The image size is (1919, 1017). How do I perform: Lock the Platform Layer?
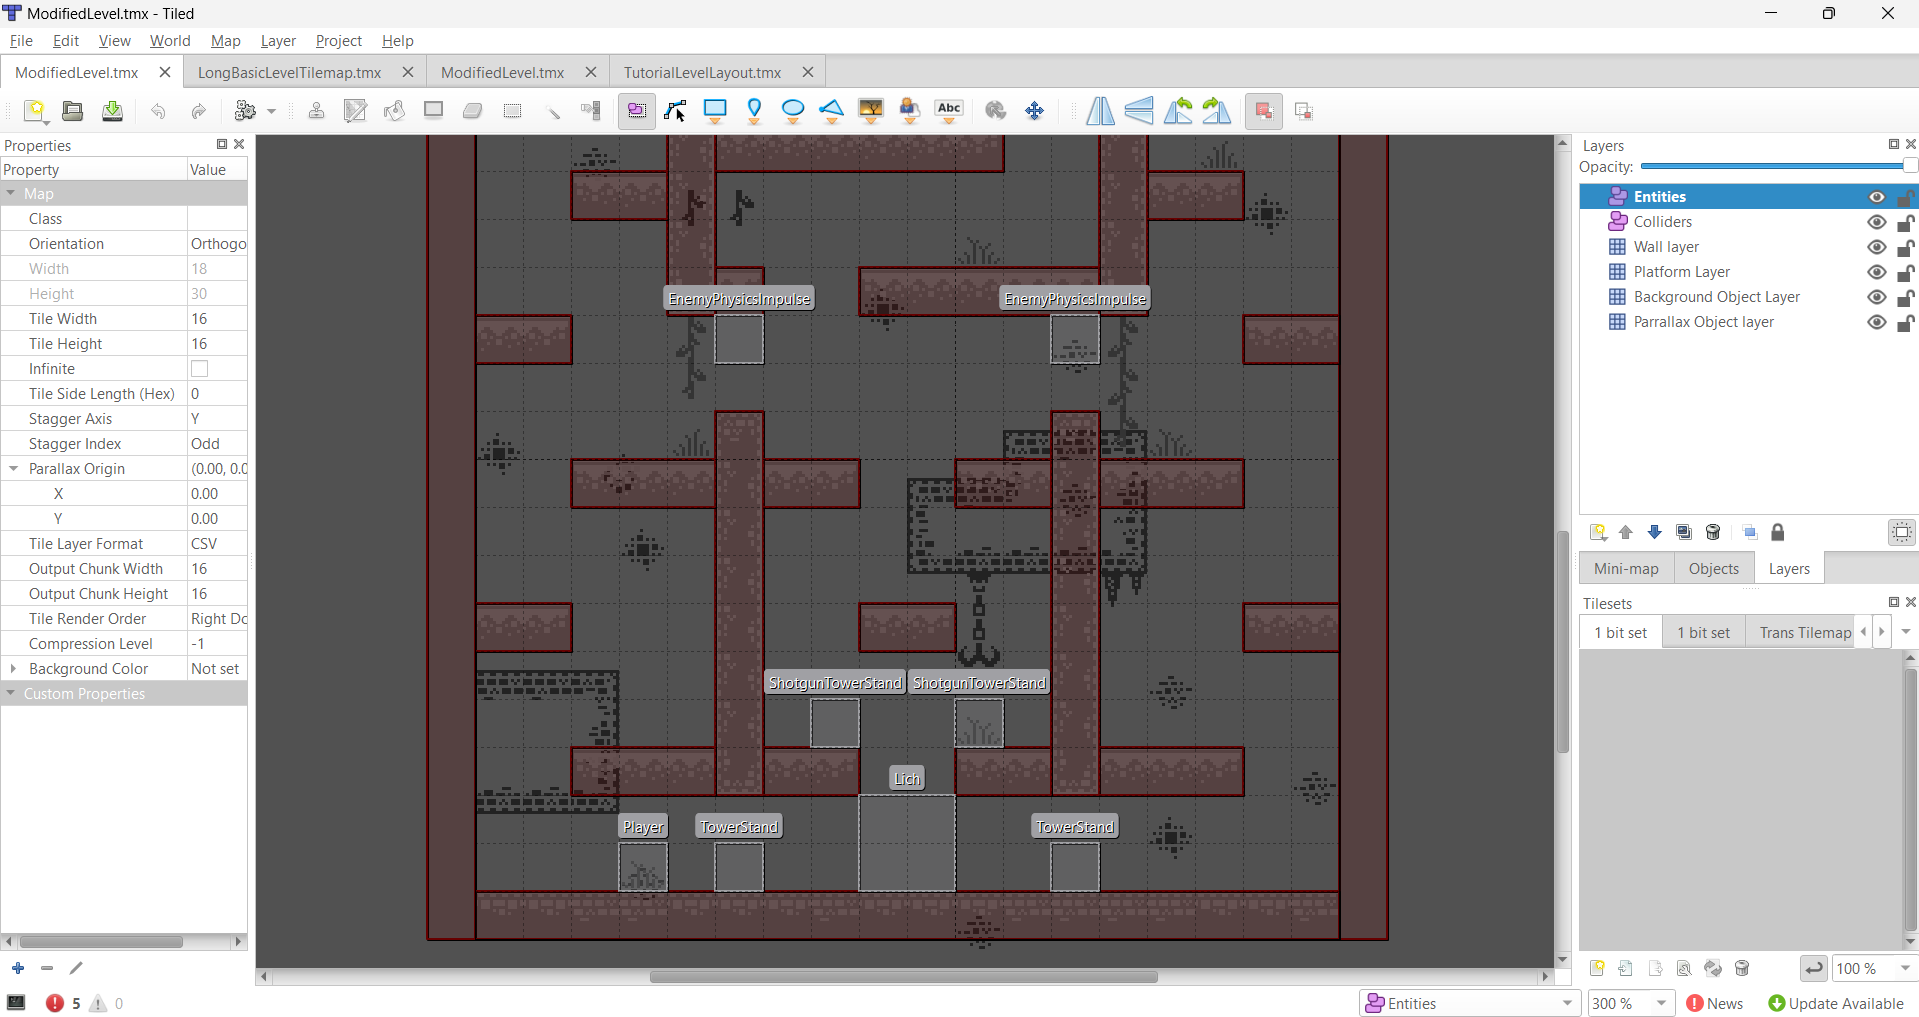[x=1906, y=272]
